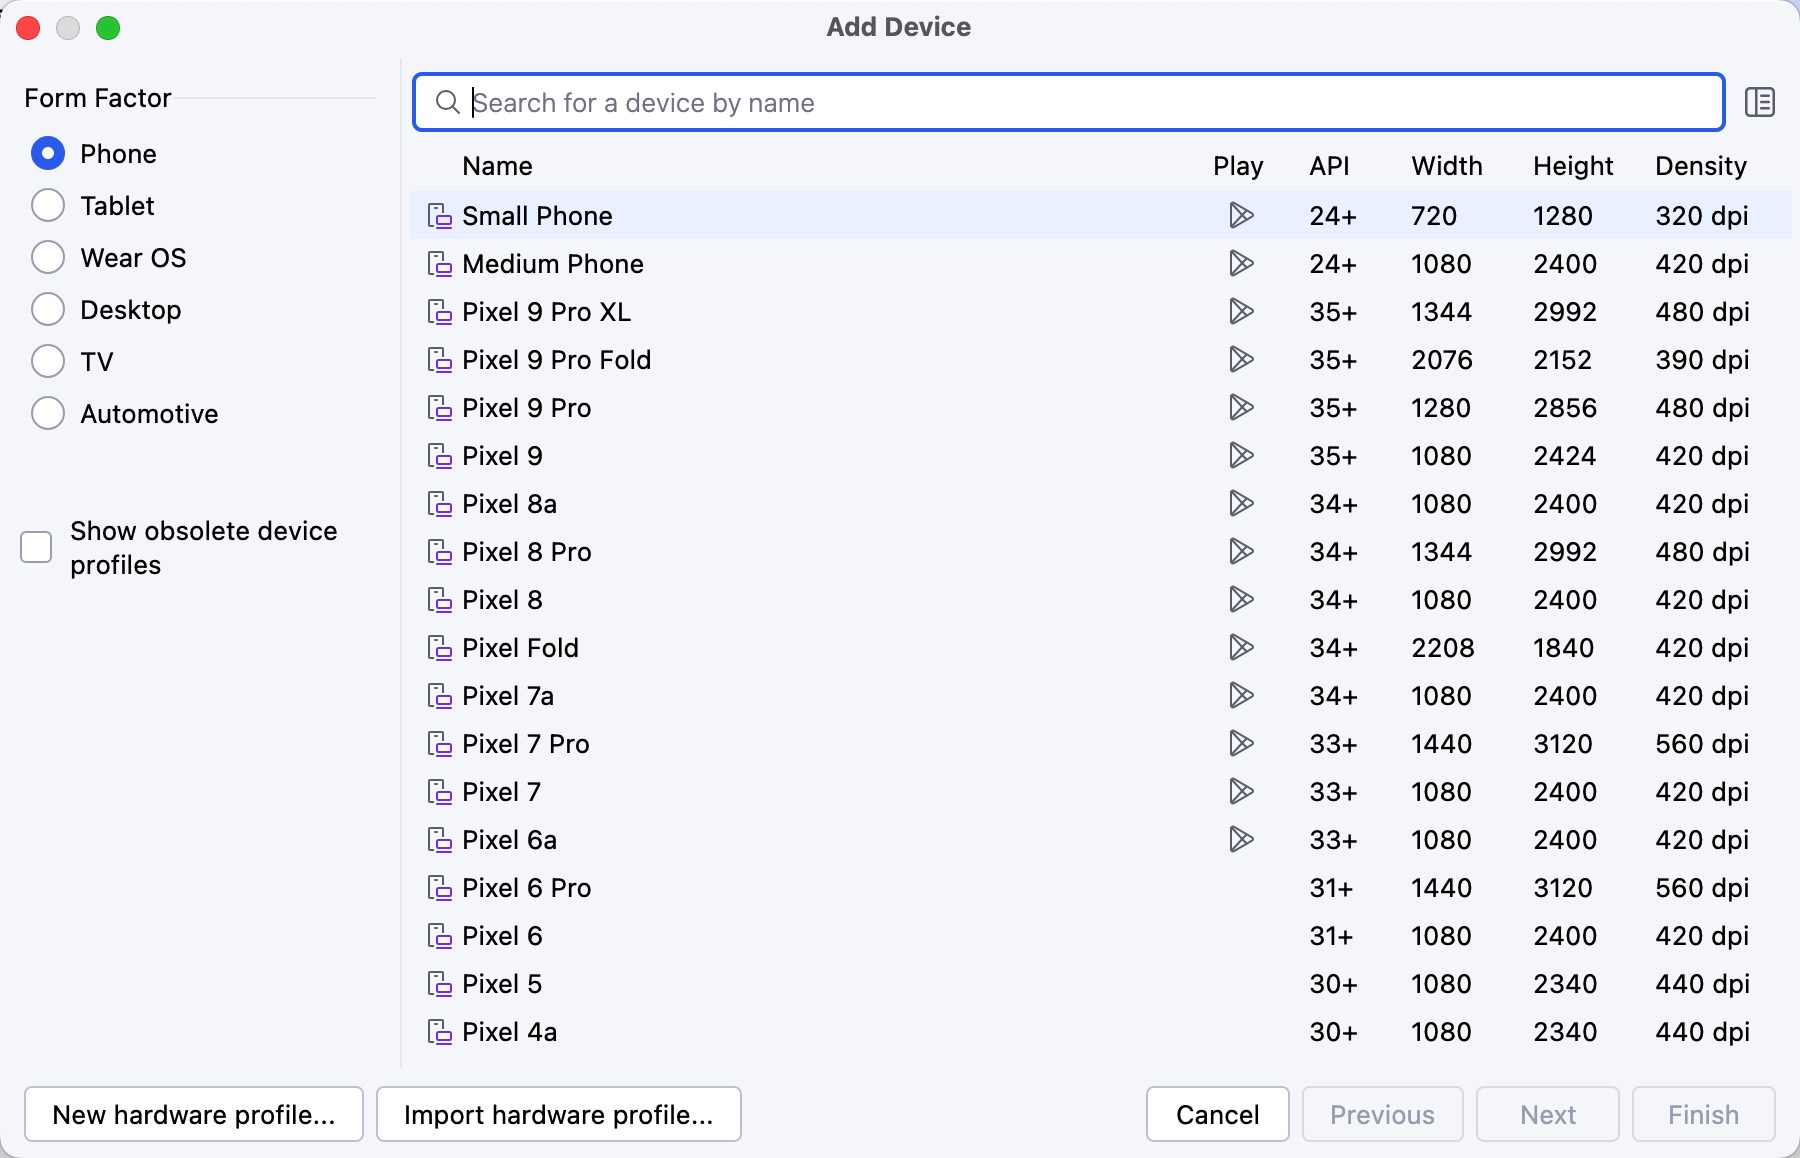Click the 320 dpi density for Small Phone

[1702, 216]
